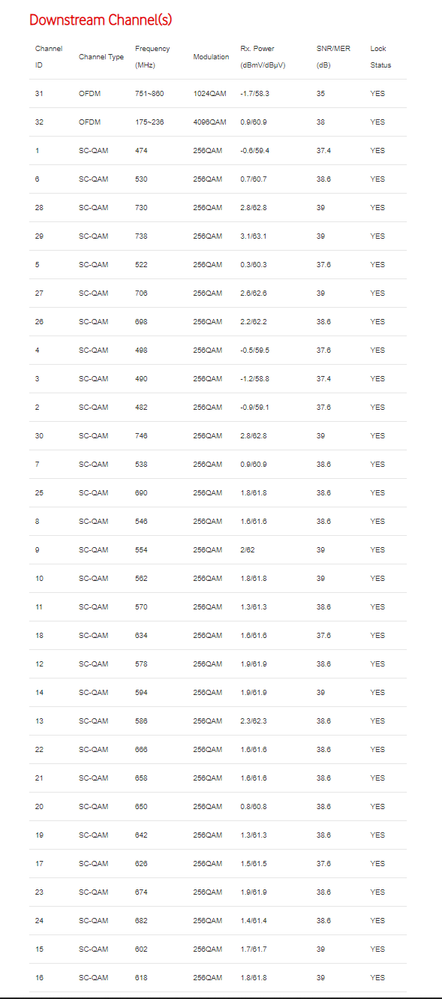Screen dimensions: 442x999
Task: Click the Modulation column header
Action: (211, 57)
